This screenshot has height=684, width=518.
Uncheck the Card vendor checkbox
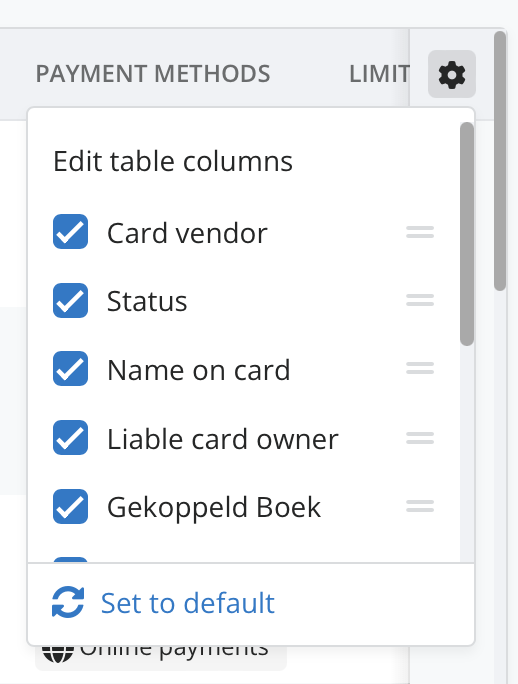point(70,232)
